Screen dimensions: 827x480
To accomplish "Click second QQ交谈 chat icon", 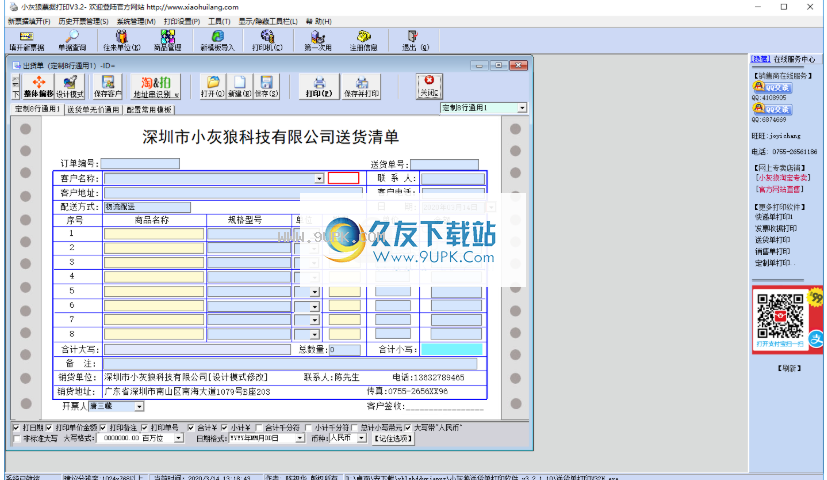I will (x=773, y=109).
